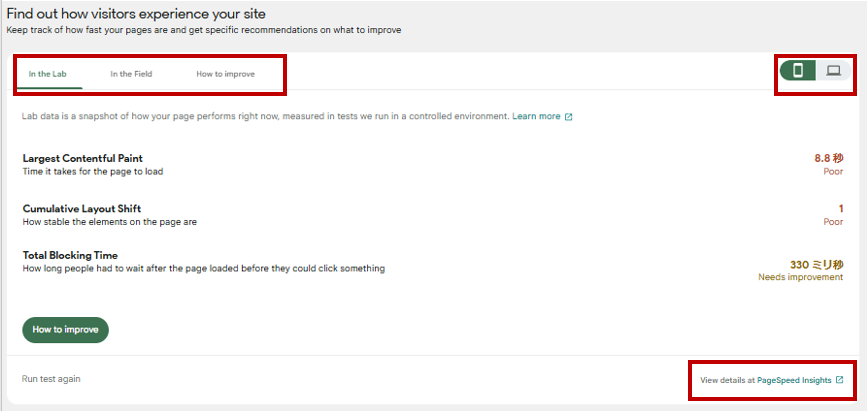Click the 330 milliseconds blocking time value
The image size is (867, 411).
point(816,265)
